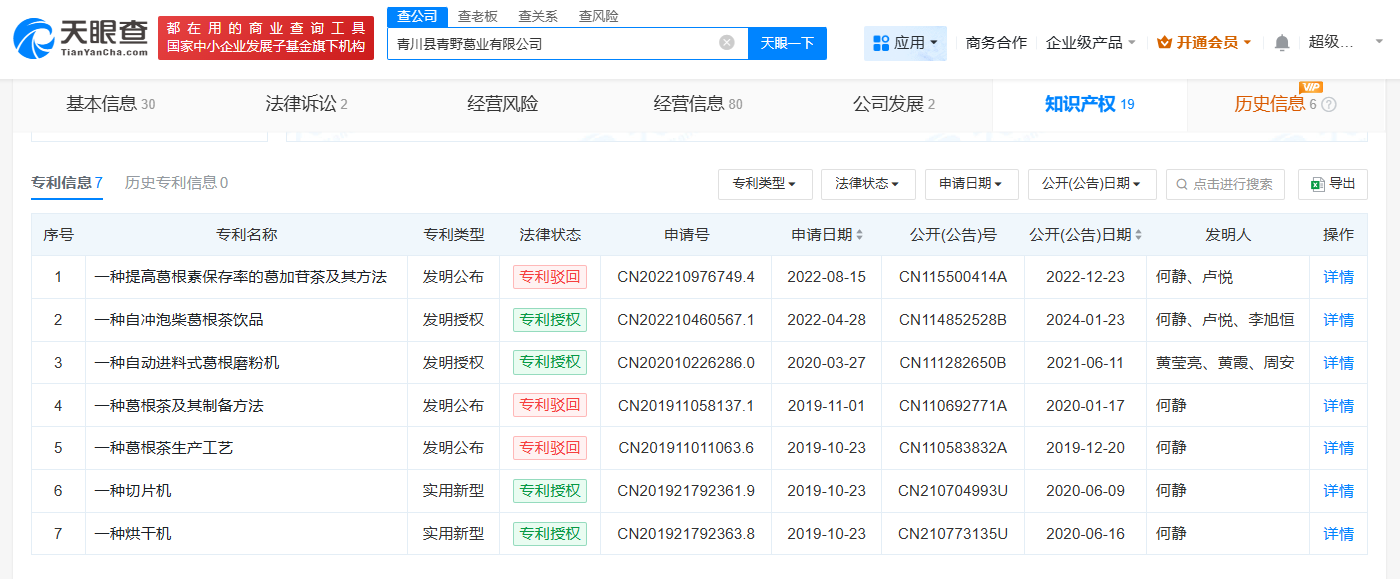Click the magnifier icon in patent search box
The width and height of the screenshot is (1400, 579).
[x=1184, y=184]
